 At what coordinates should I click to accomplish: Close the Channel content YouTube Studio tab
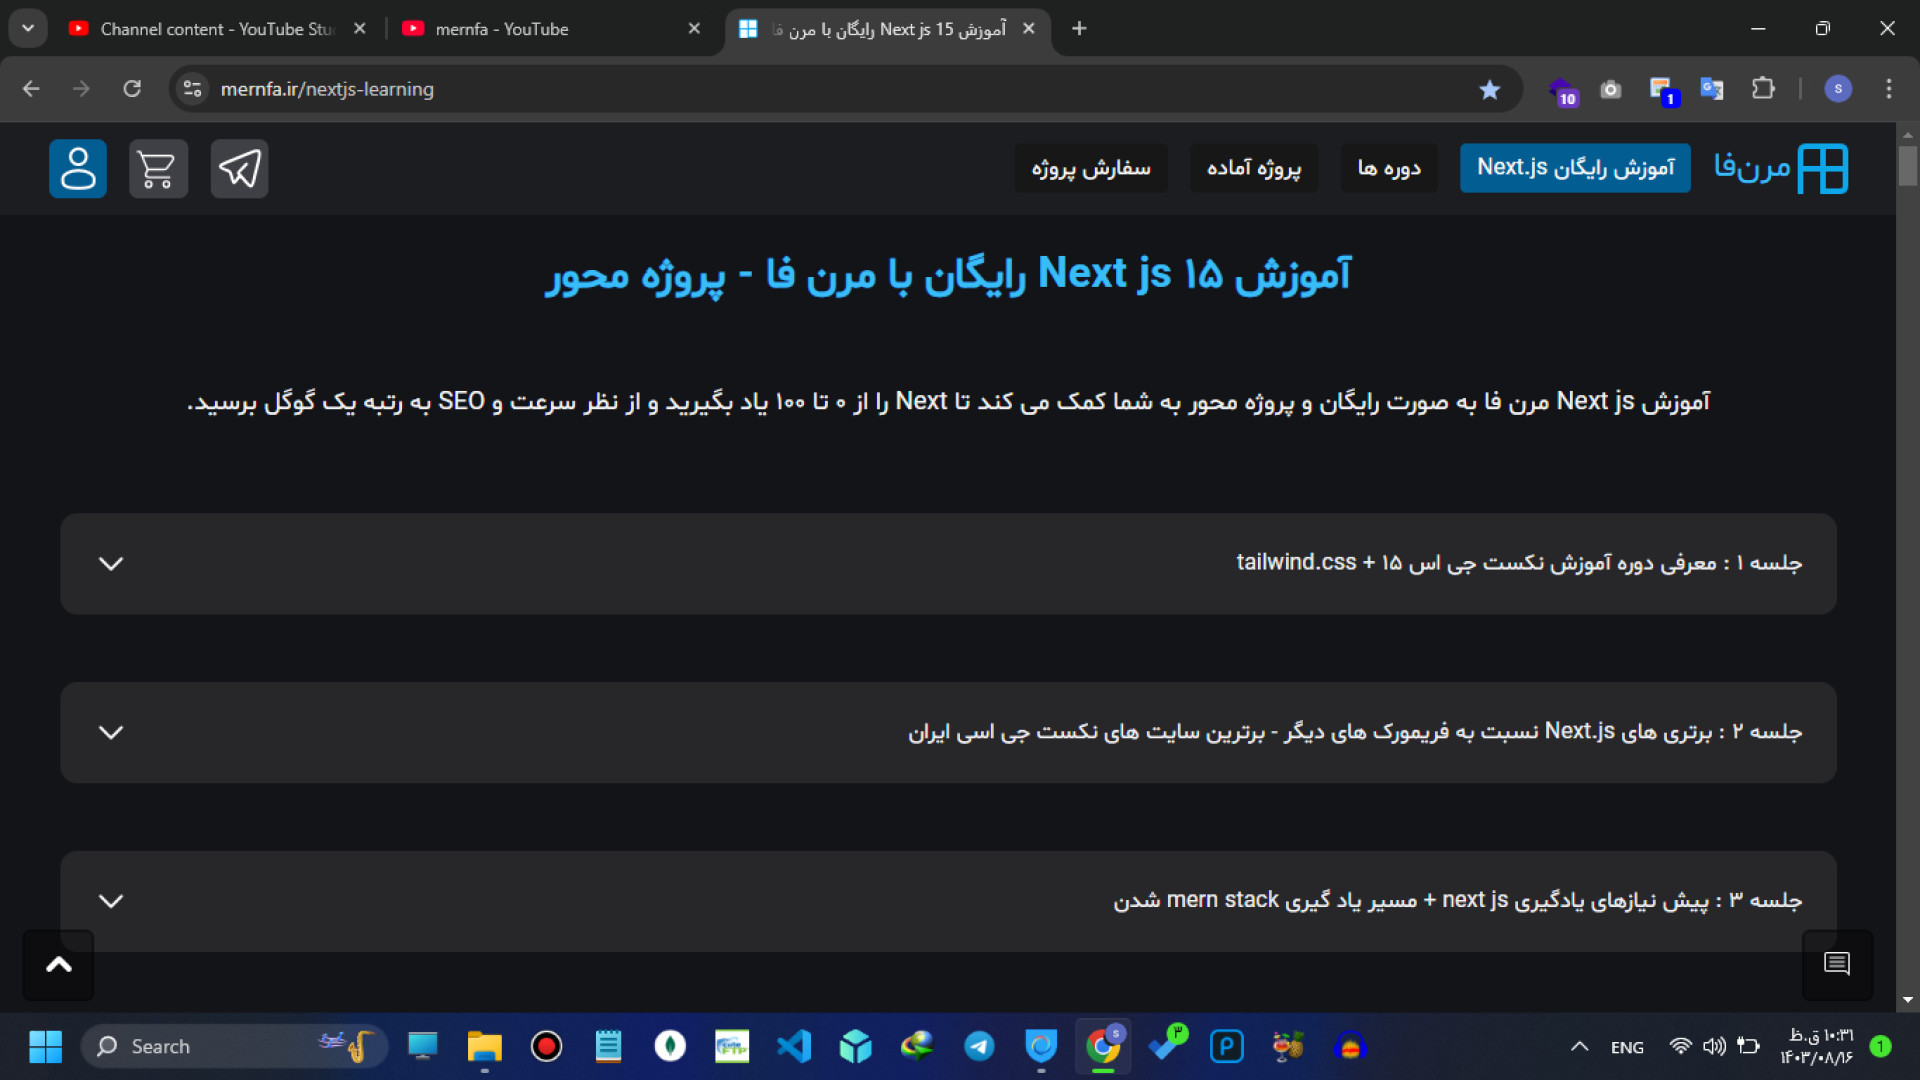(x=360, y=29)
